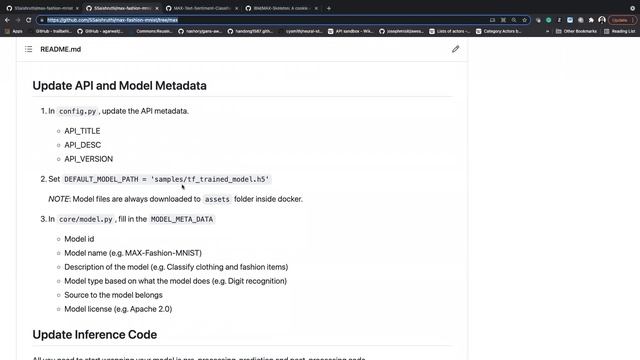Open a new tab with the plus button
This screenshot has height=360, width=640.
329,8
